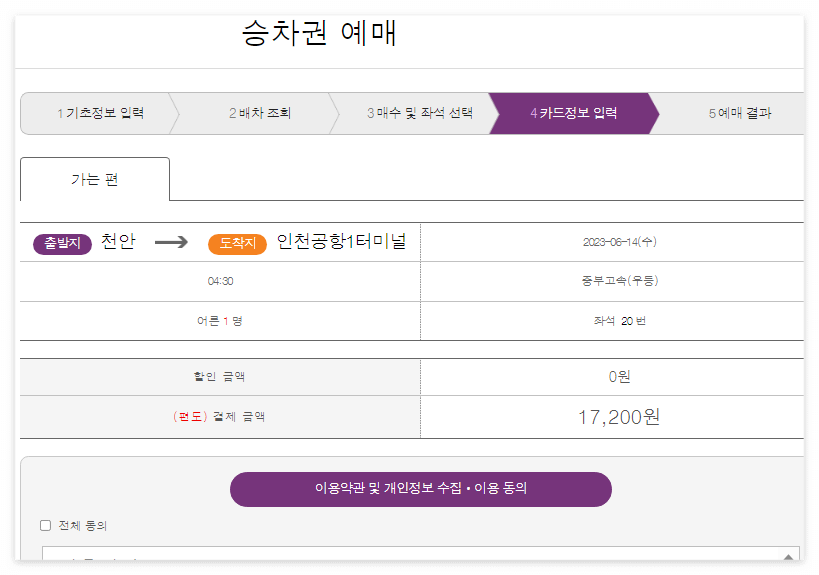This screenshot has height=575, width=819.
Task: Click discount value 0원
Action: 619,377
